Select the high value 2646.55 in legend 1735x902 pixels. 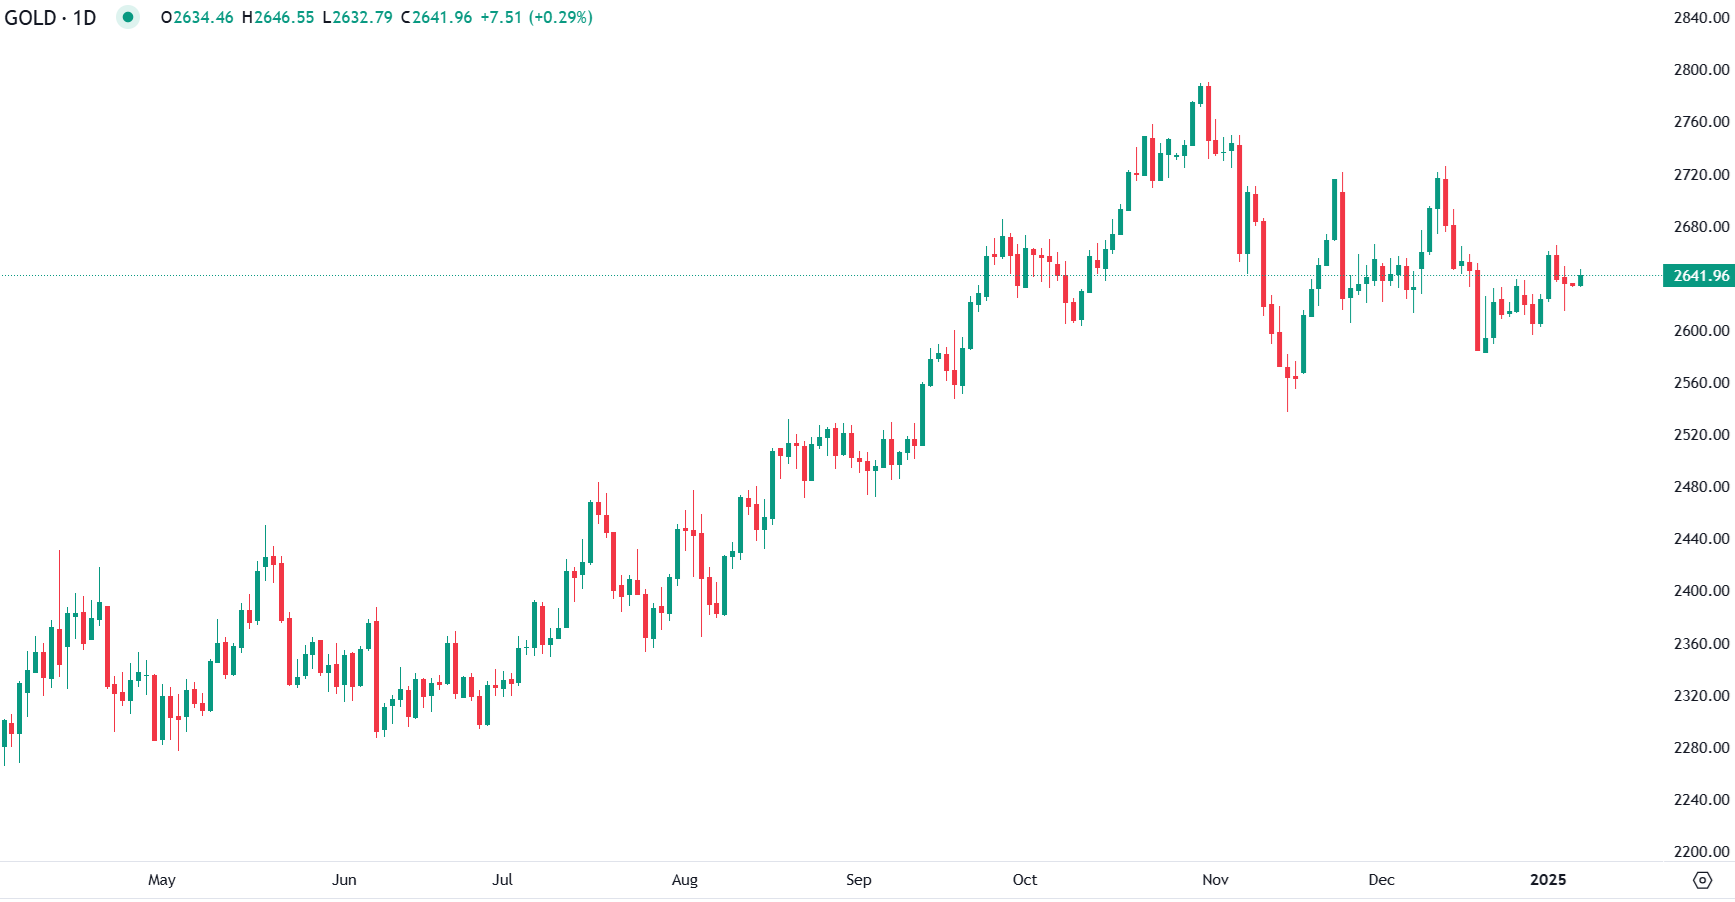tap(284, 18)
